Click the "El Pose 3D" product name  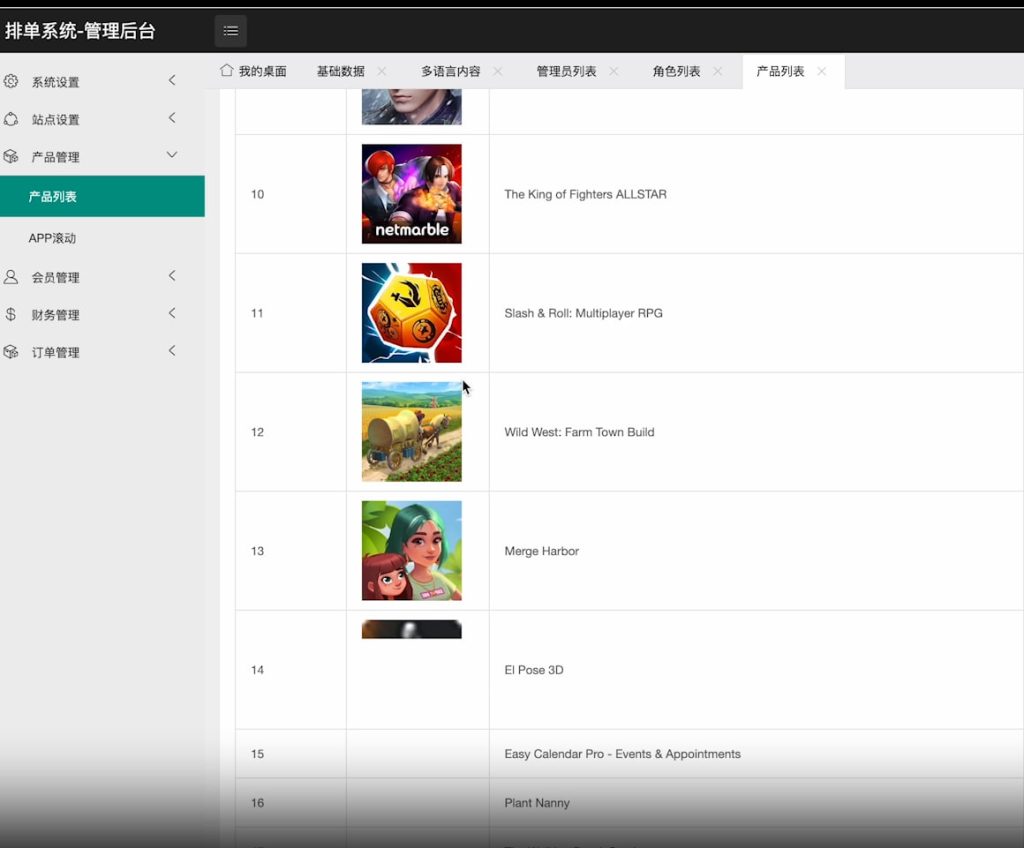[x=534, y=670]
